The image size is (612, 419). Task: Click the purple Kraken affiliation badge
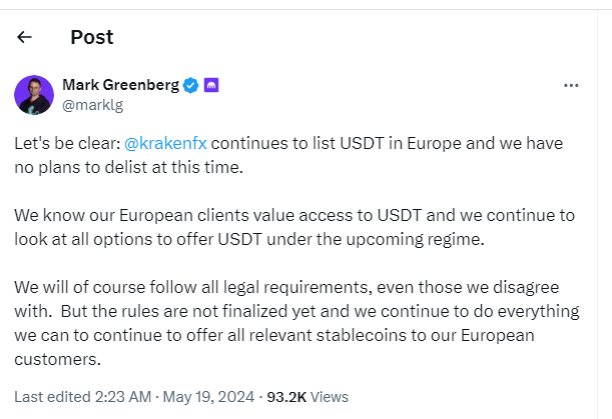210,85
